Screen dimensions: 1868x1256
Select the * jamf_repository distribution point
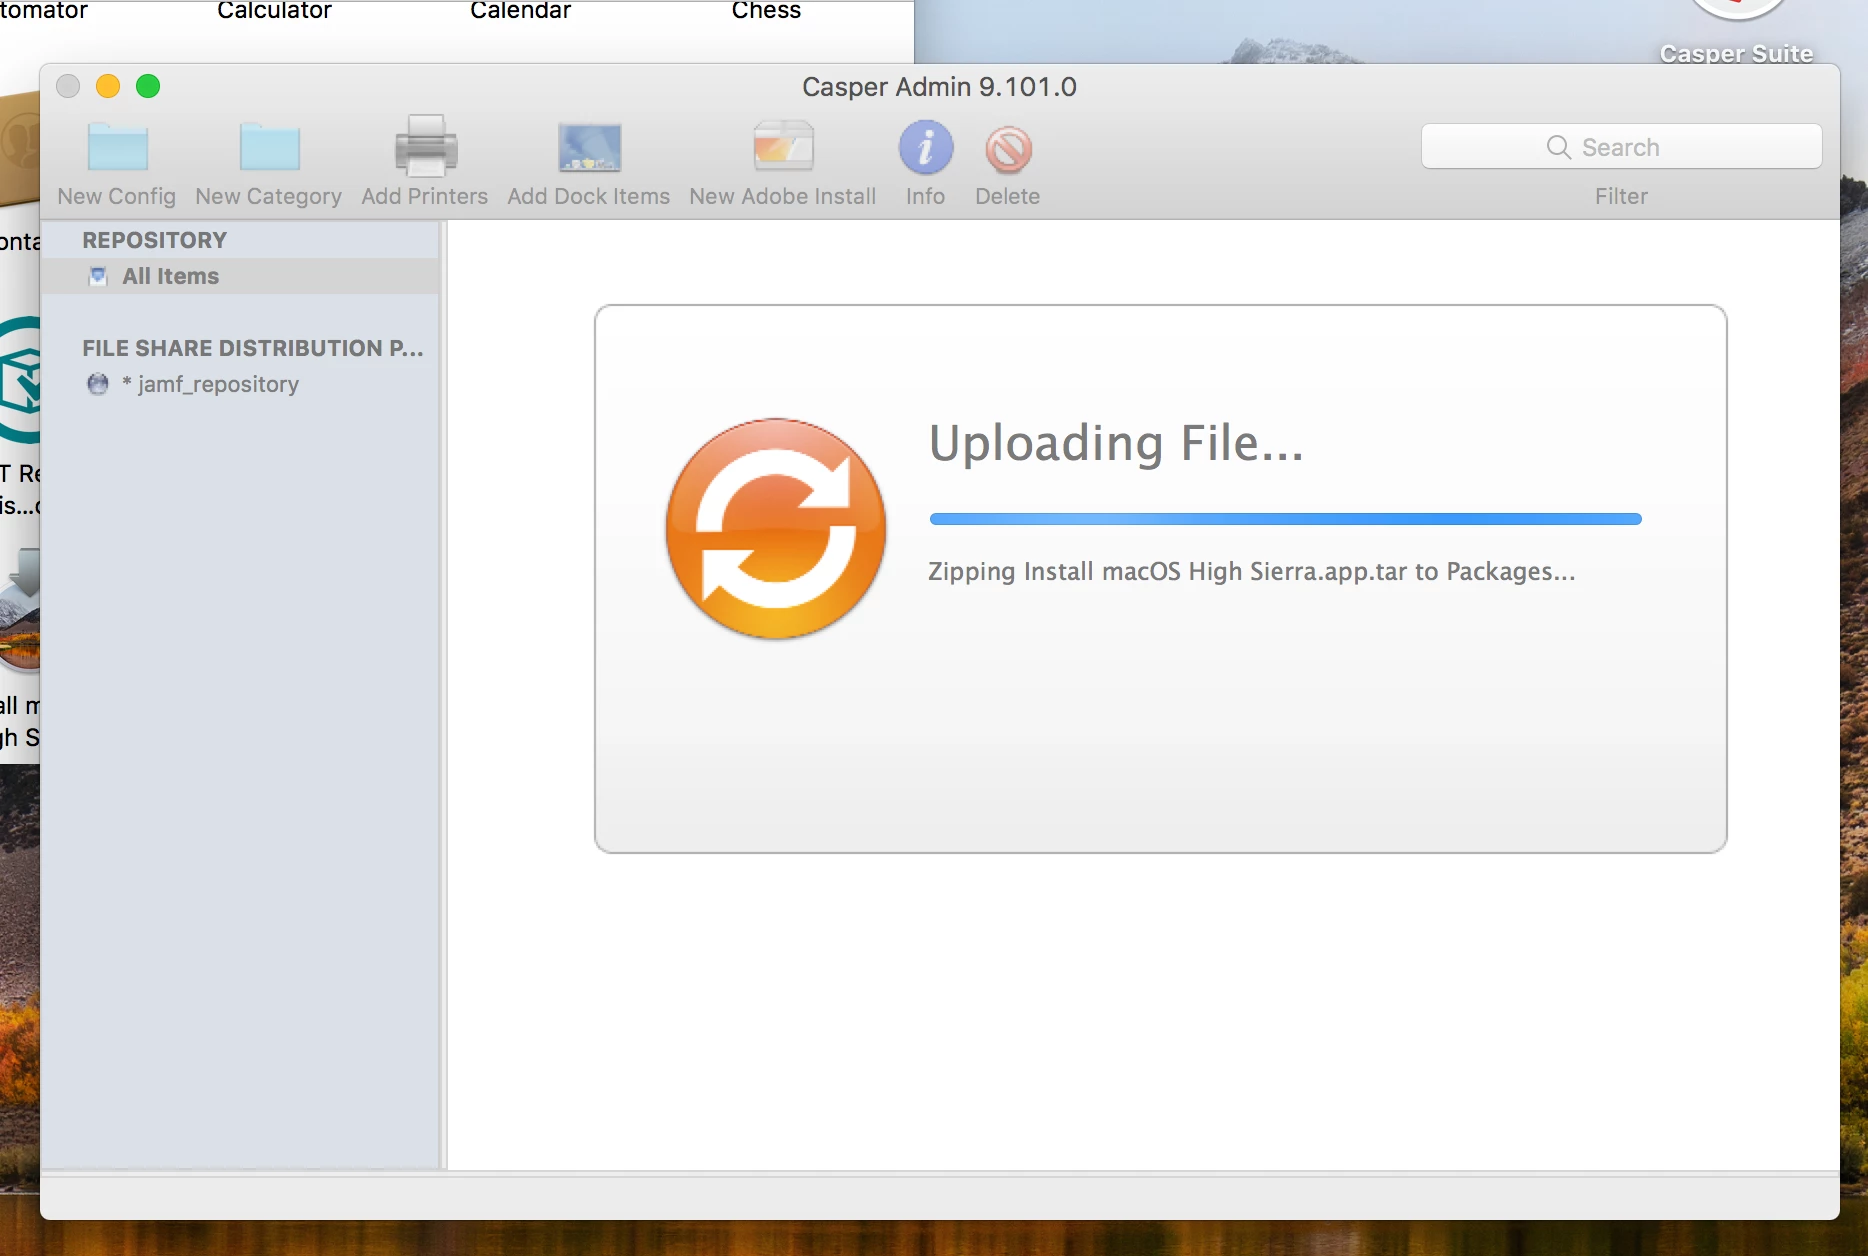pyautogui.click(x=240, y=384)
